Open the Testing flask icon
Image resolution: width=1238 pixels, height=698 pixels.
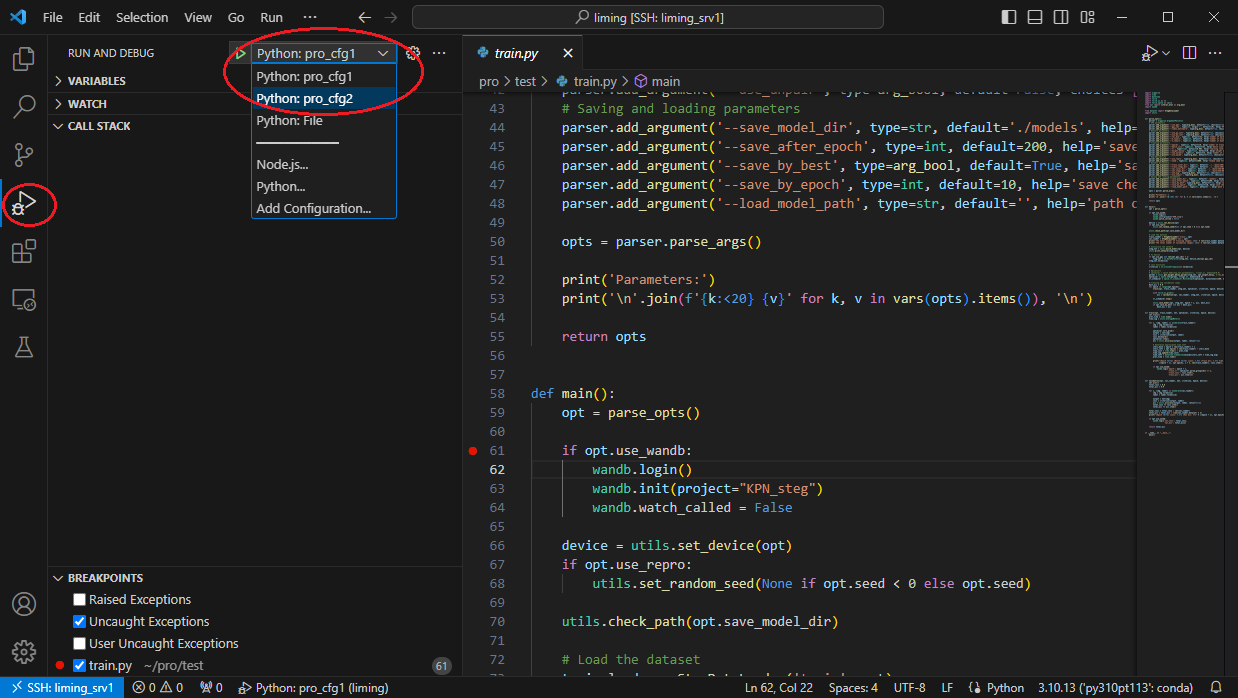tap(23, 347)
